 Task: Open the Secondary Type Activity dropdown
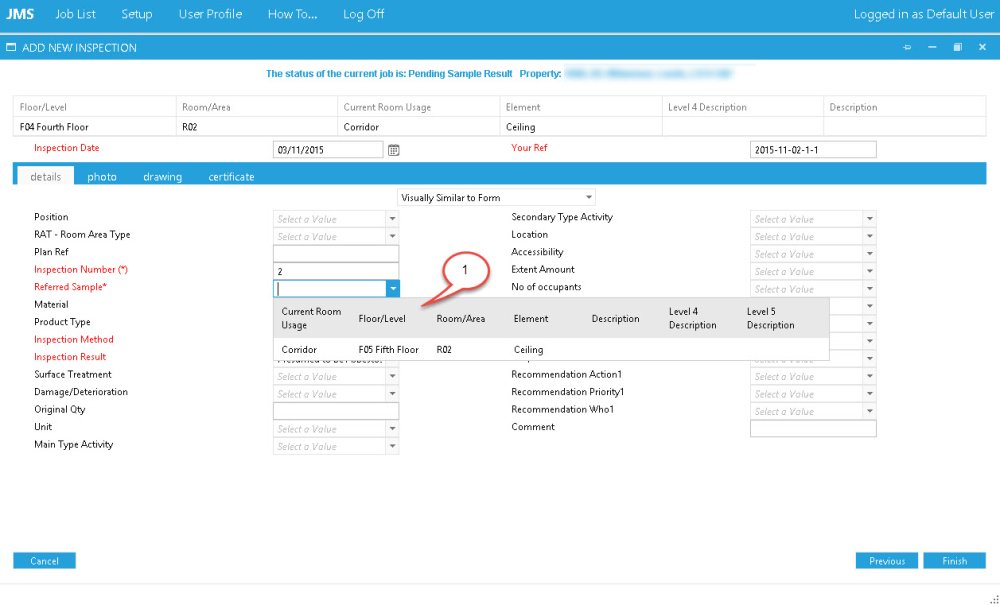[x=869, y=219]
